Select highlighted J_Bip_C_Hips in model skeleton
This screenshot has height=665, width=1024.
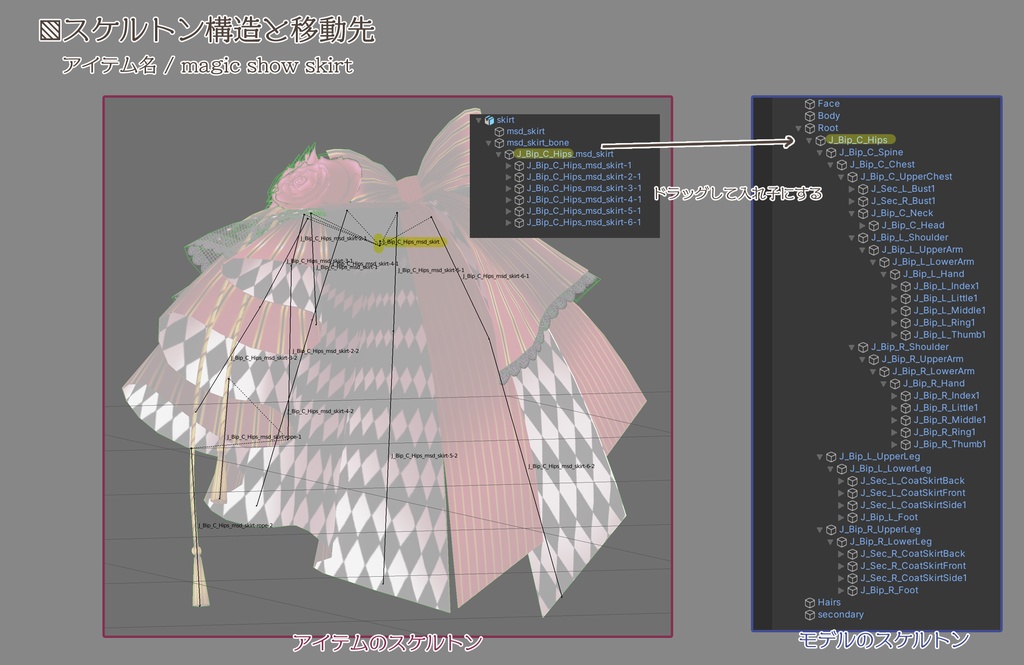coord(857,140)
